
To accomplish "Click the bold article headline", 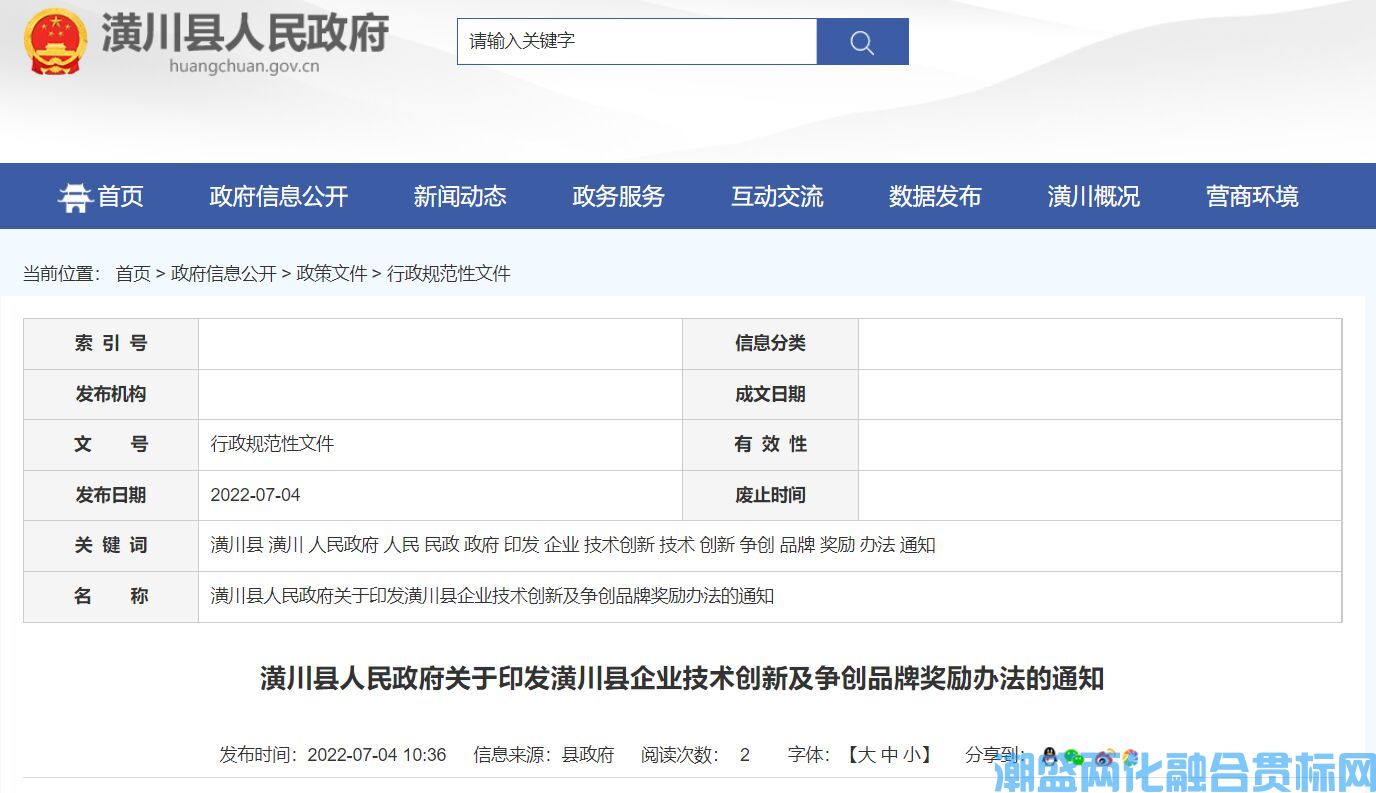I will pyautogui.click(x=683, y=679).
